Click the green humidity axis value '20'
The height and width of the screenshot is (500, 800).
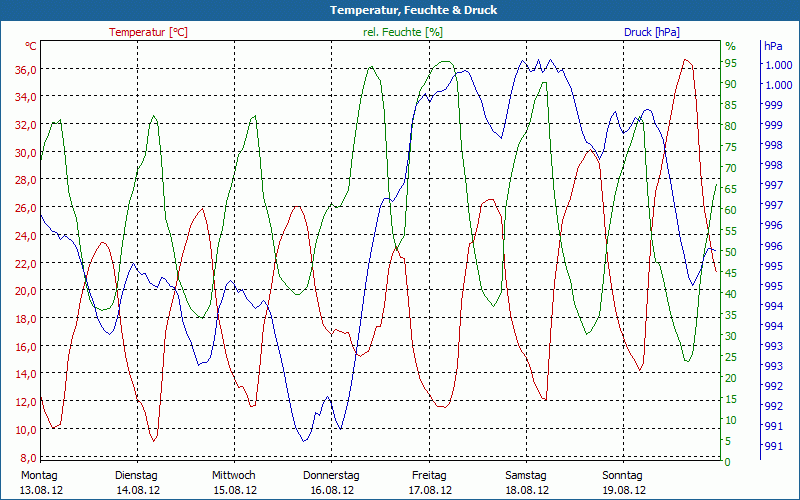pos(731,378)
